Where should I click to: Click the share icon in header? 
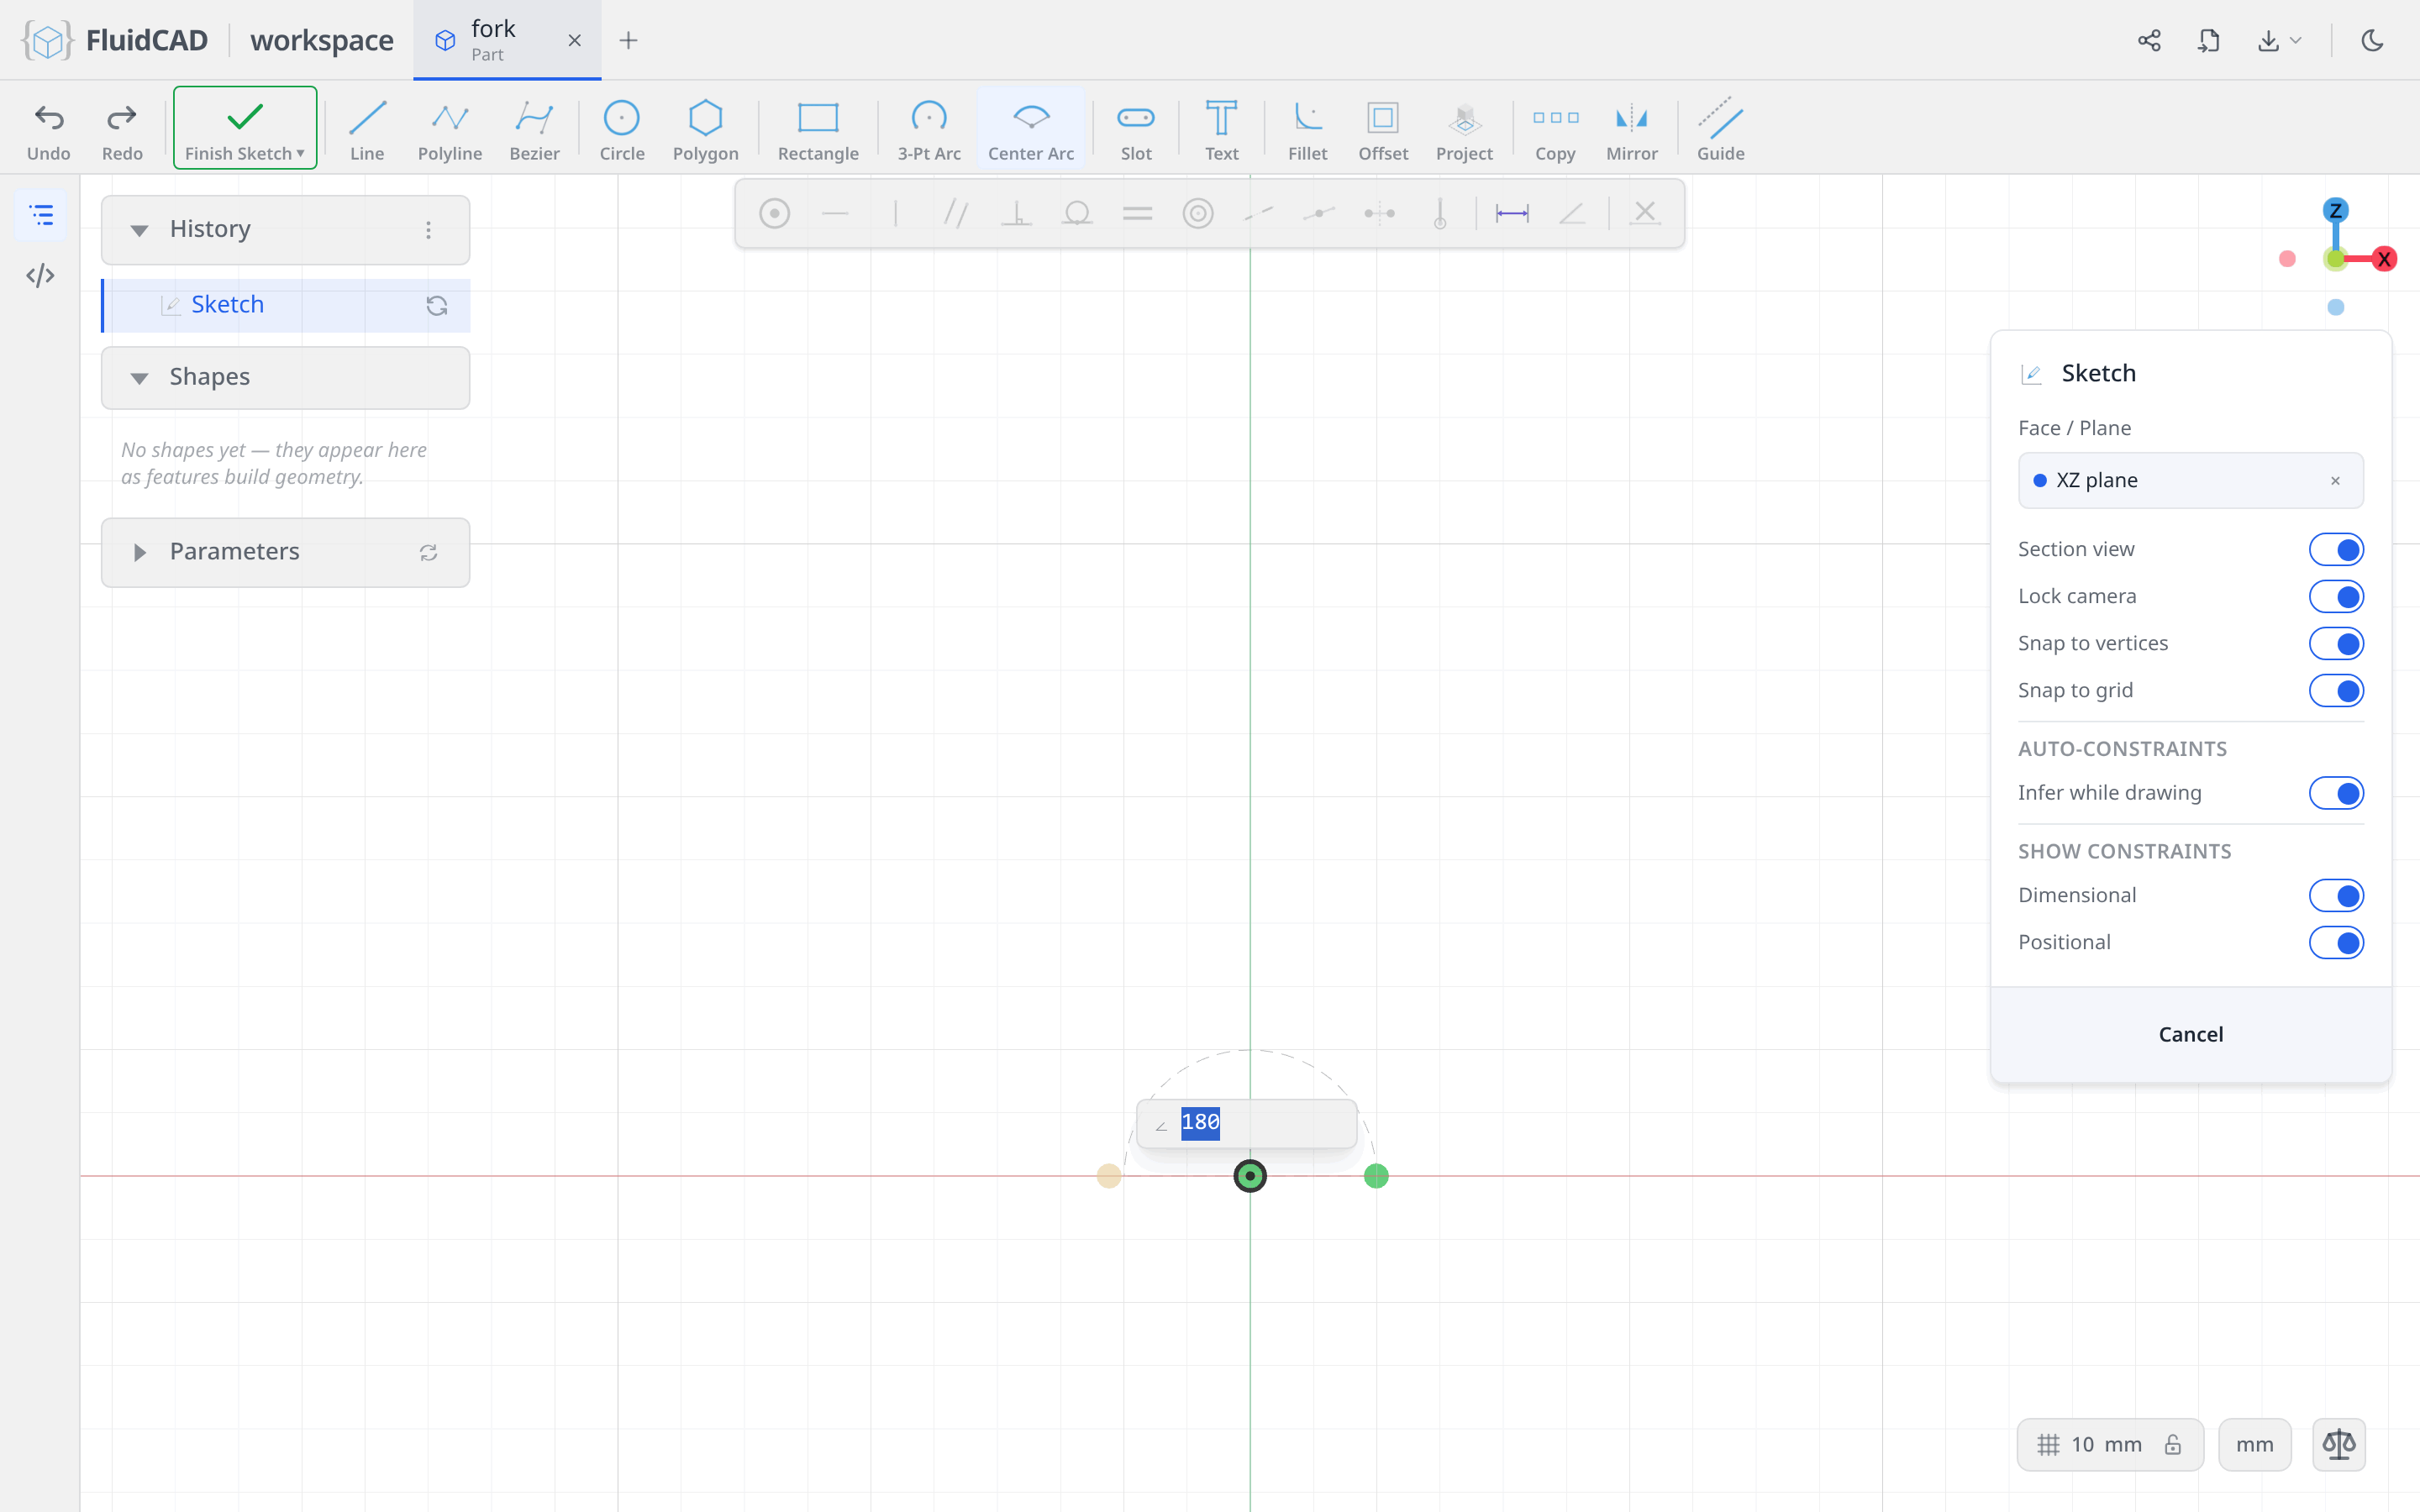[2149, 40]
